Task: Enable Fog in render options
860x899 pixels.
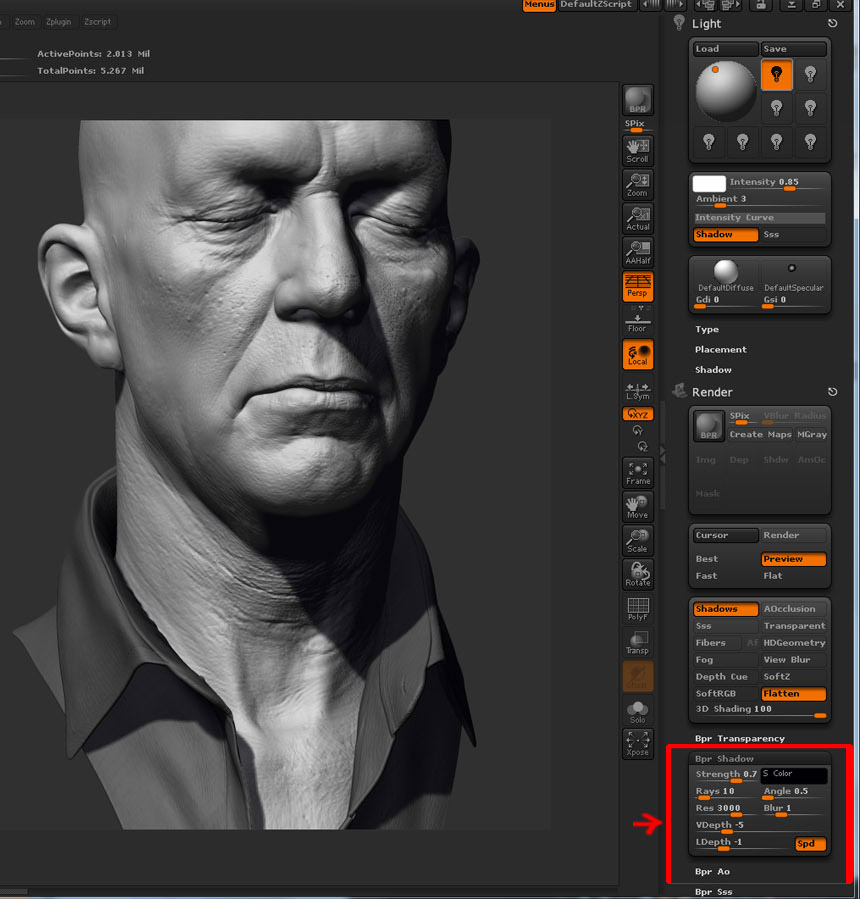Action: click(725, 660)
